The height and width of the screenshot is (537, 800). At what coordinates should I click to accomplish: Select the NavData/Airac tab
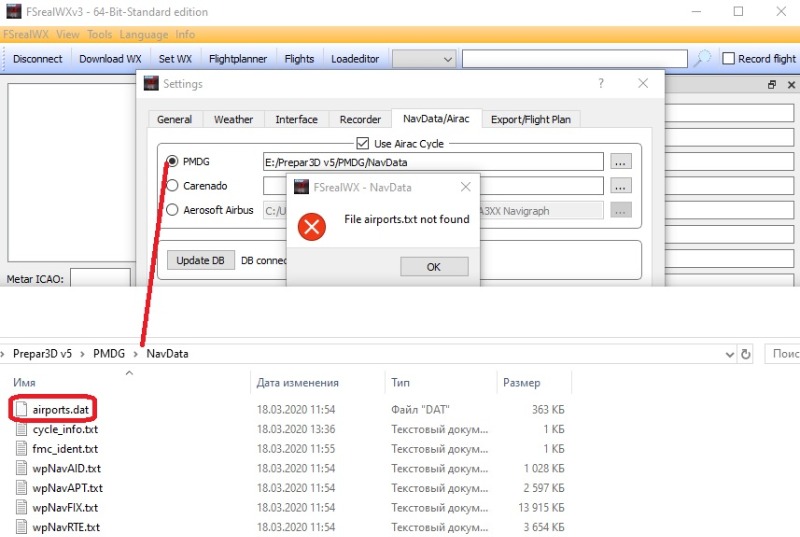(x=436, y=118)
